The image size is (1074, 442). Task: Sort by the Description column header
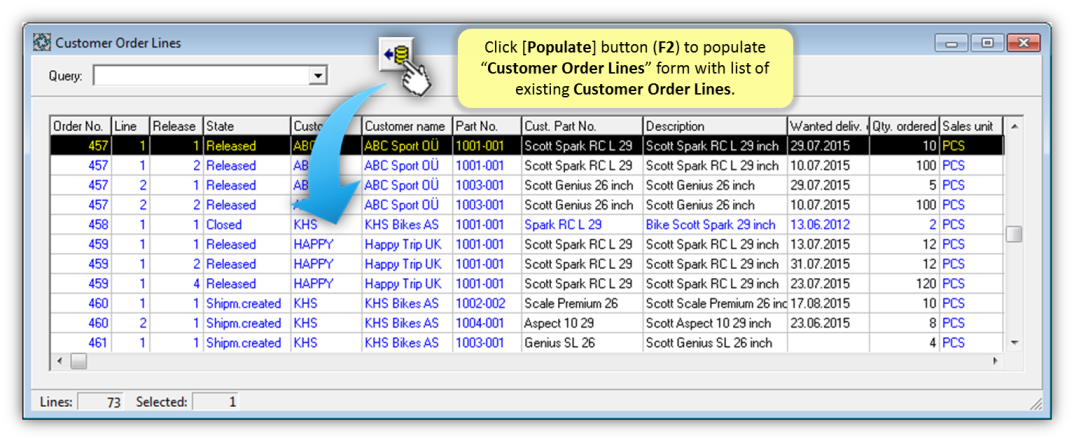715,126
